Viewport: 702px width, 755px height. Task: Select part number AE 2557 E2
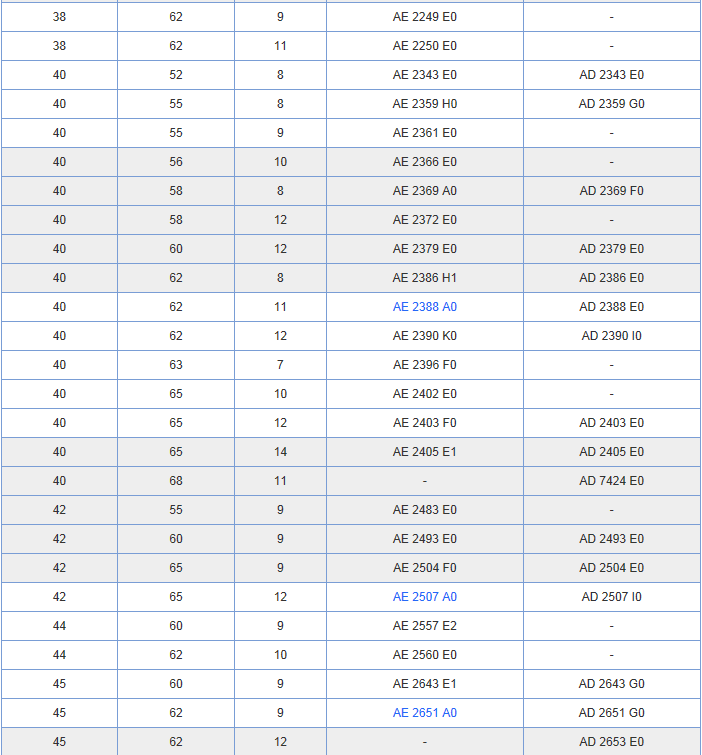[424, 626]
